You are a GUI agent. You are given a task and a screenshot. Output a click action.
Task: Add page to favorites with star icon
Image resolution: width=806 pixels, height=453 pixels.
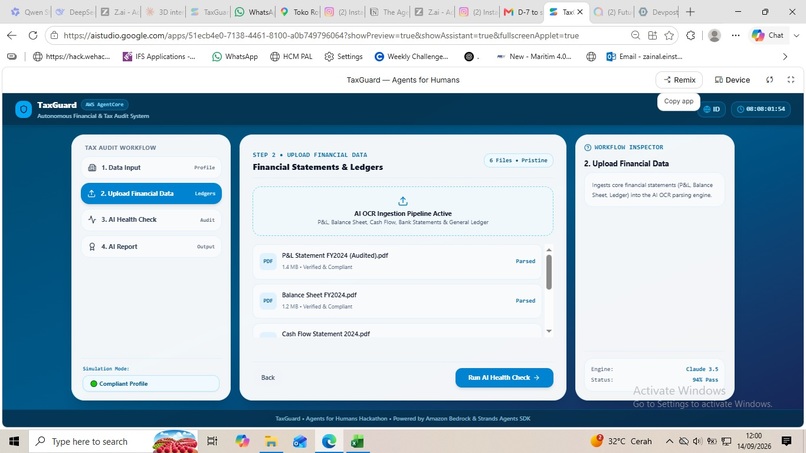point(669,35)
